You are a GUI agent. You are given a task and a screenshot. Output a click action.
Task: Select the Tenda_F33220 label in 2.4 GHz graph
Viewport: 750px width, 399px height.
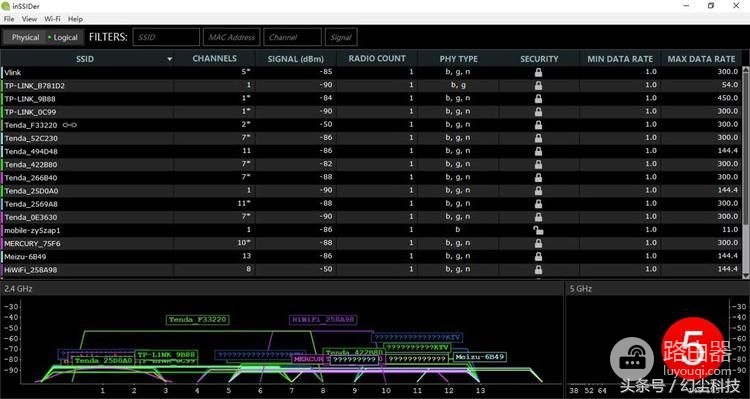click(x=198, y=320)
